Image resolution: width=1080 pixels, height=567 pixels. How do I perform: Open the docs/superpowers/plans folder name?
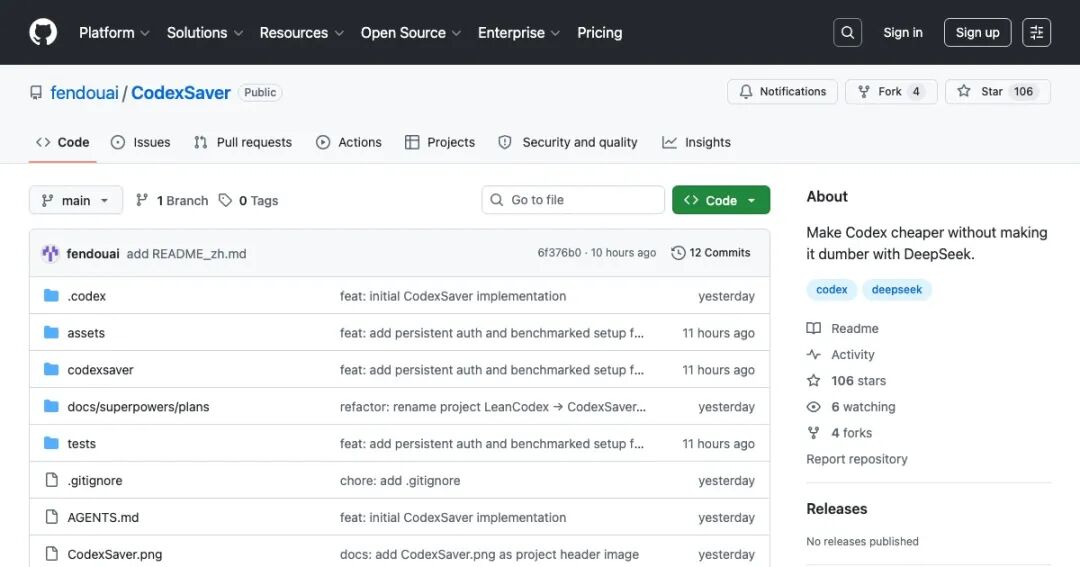coord(138,406)
